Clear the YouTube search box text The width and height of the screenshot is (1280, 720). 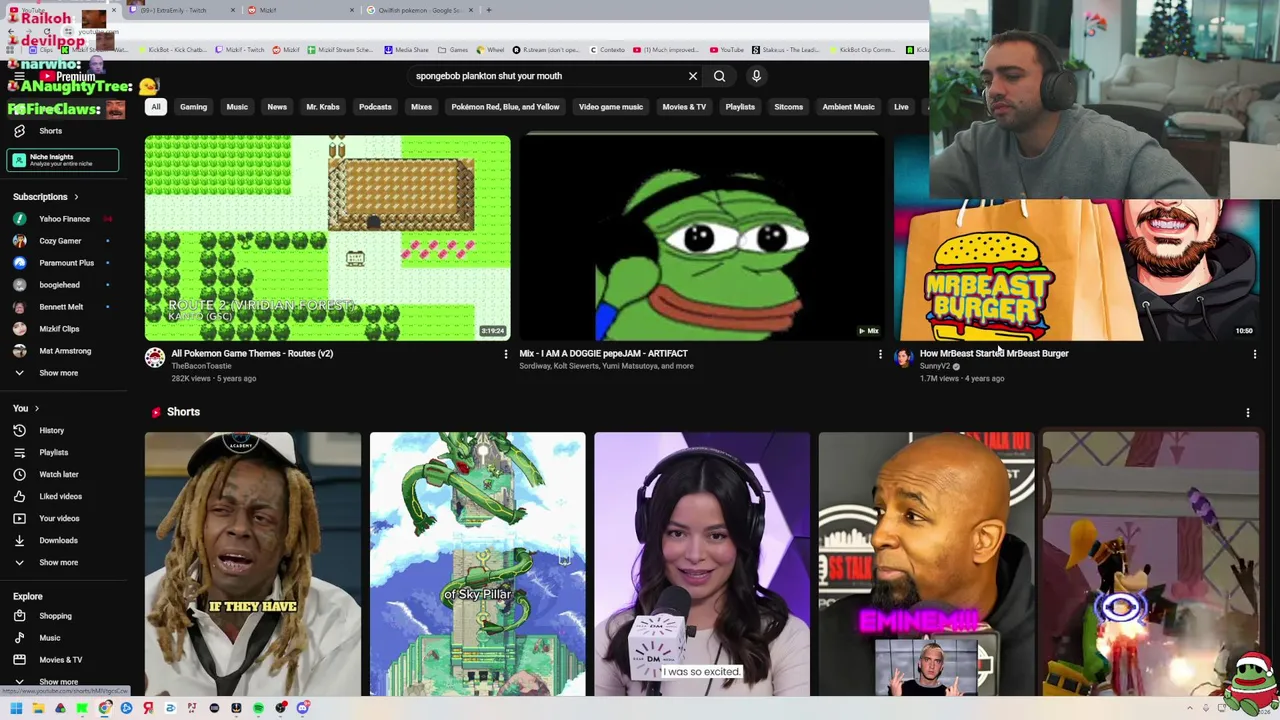692,76
